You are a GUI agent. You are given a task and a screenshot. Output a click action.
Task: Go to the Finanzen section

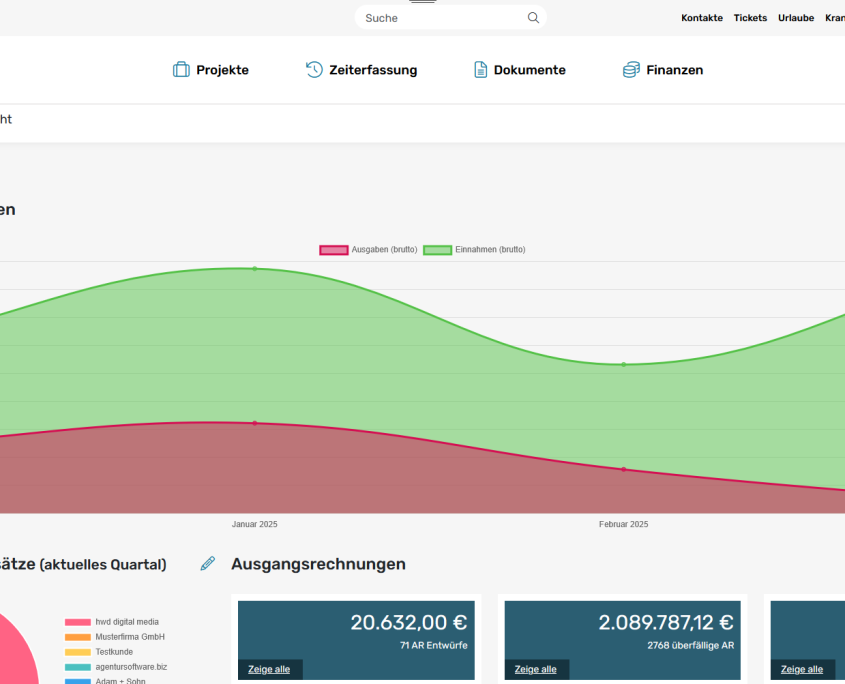tap(663, 70)
